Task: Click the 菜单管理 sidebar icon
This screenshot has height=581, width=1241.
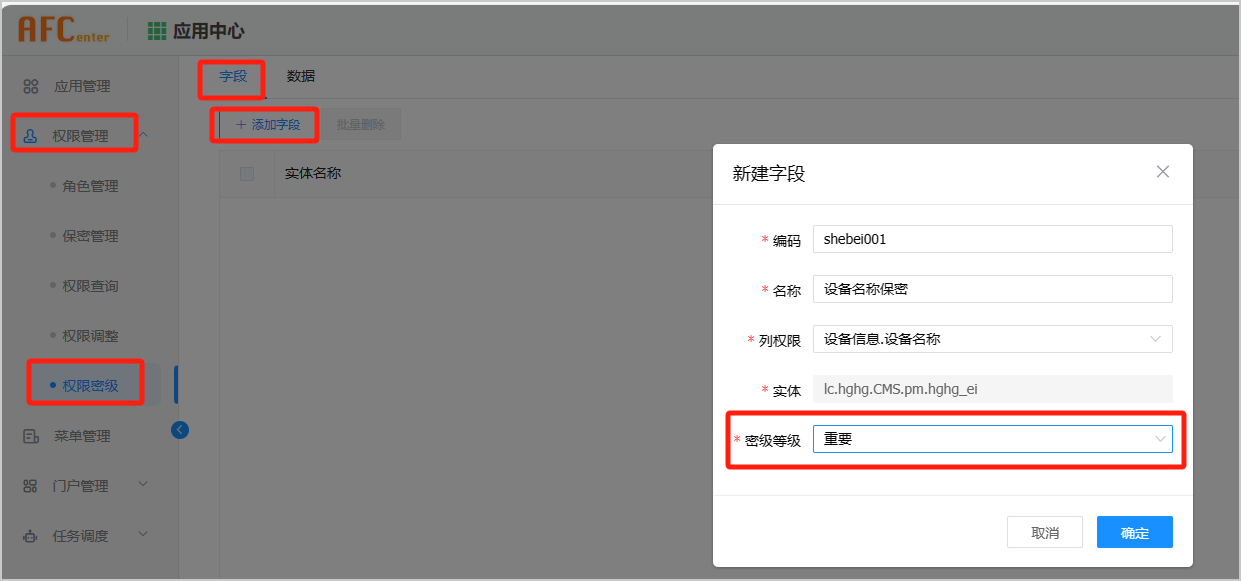Action: click(31, 436)
